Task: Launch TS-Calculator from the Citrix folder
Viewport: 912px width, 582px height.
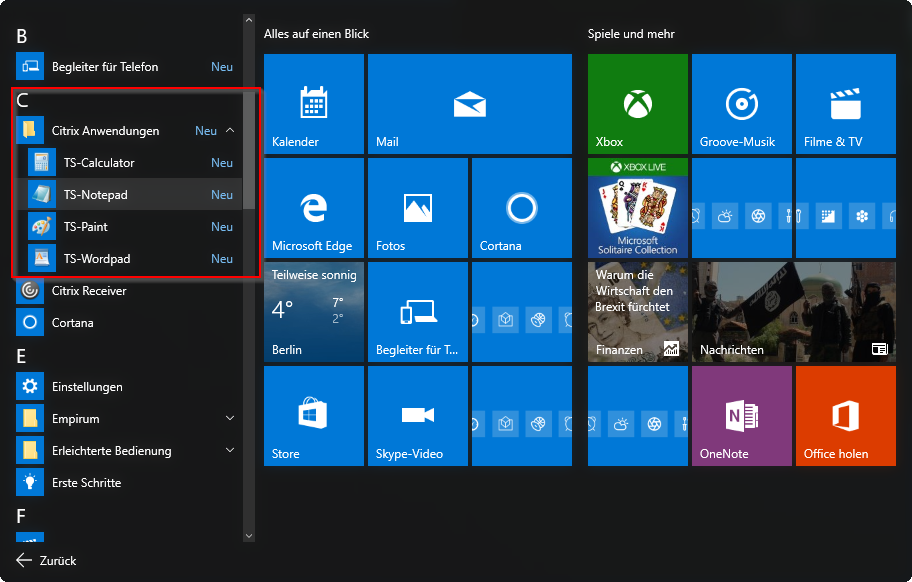Action: pos(129,163)
